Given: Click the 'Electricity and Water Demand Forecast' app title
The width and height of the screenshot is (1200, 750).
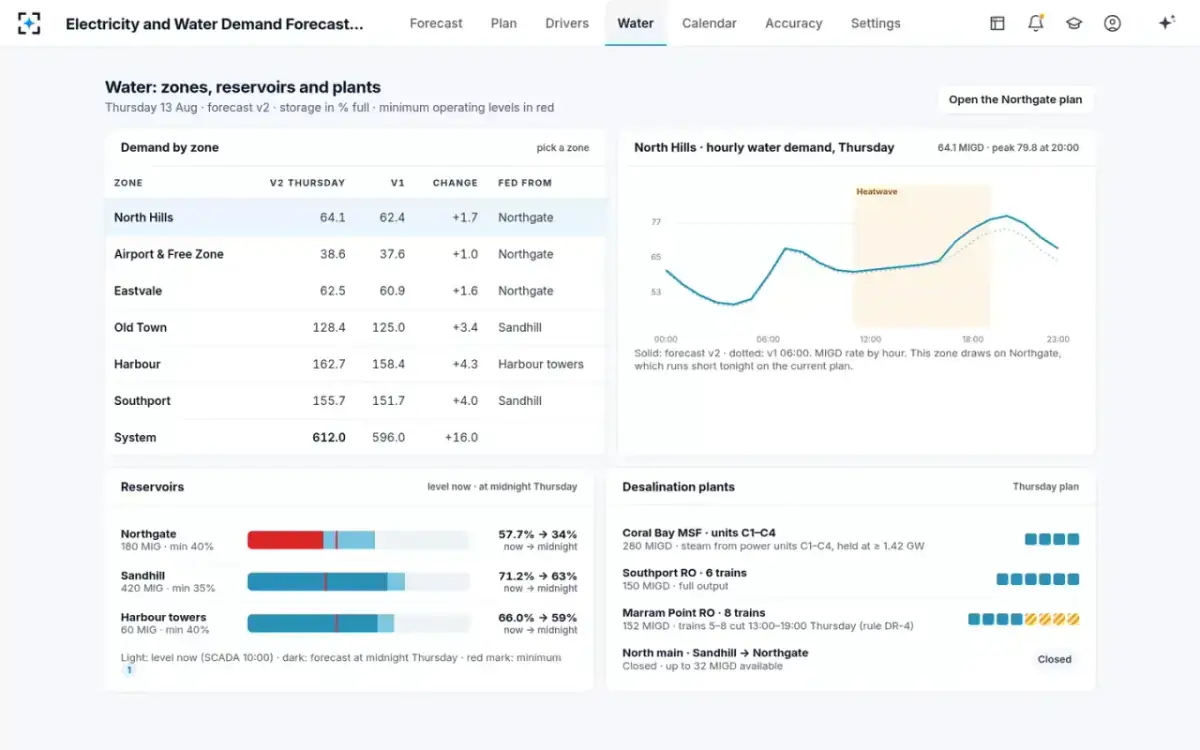Looking at the screenshot, I should pos(215,23).
